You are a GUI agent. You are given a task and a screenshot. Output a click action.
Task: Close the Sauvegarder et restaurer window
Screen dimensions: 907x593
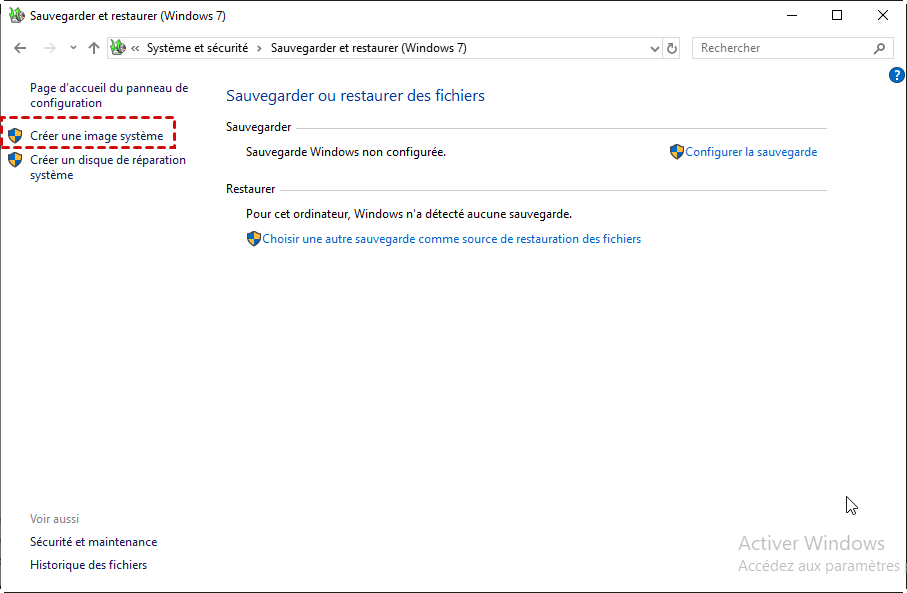pyautogui.click(x=883, y=16)
